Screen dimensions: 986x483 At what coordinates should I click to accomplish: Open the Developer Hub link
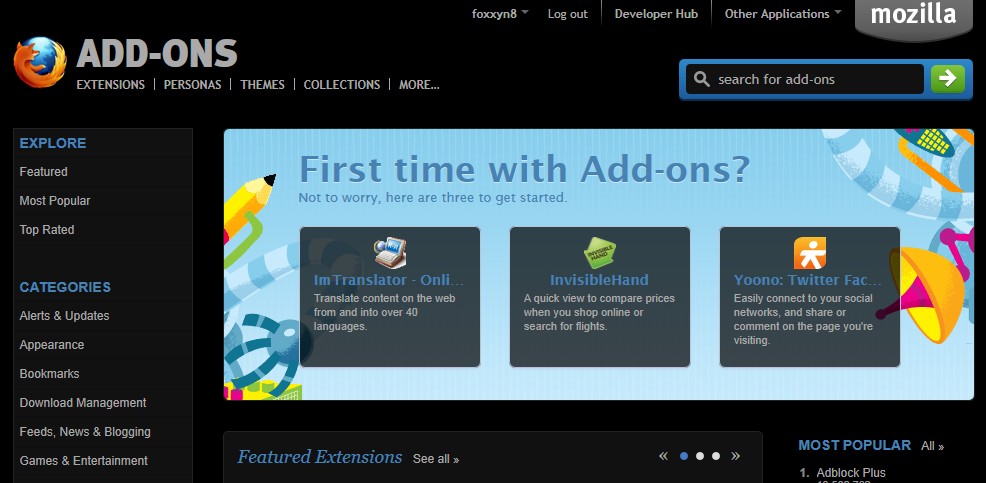[x=656, y=13]
